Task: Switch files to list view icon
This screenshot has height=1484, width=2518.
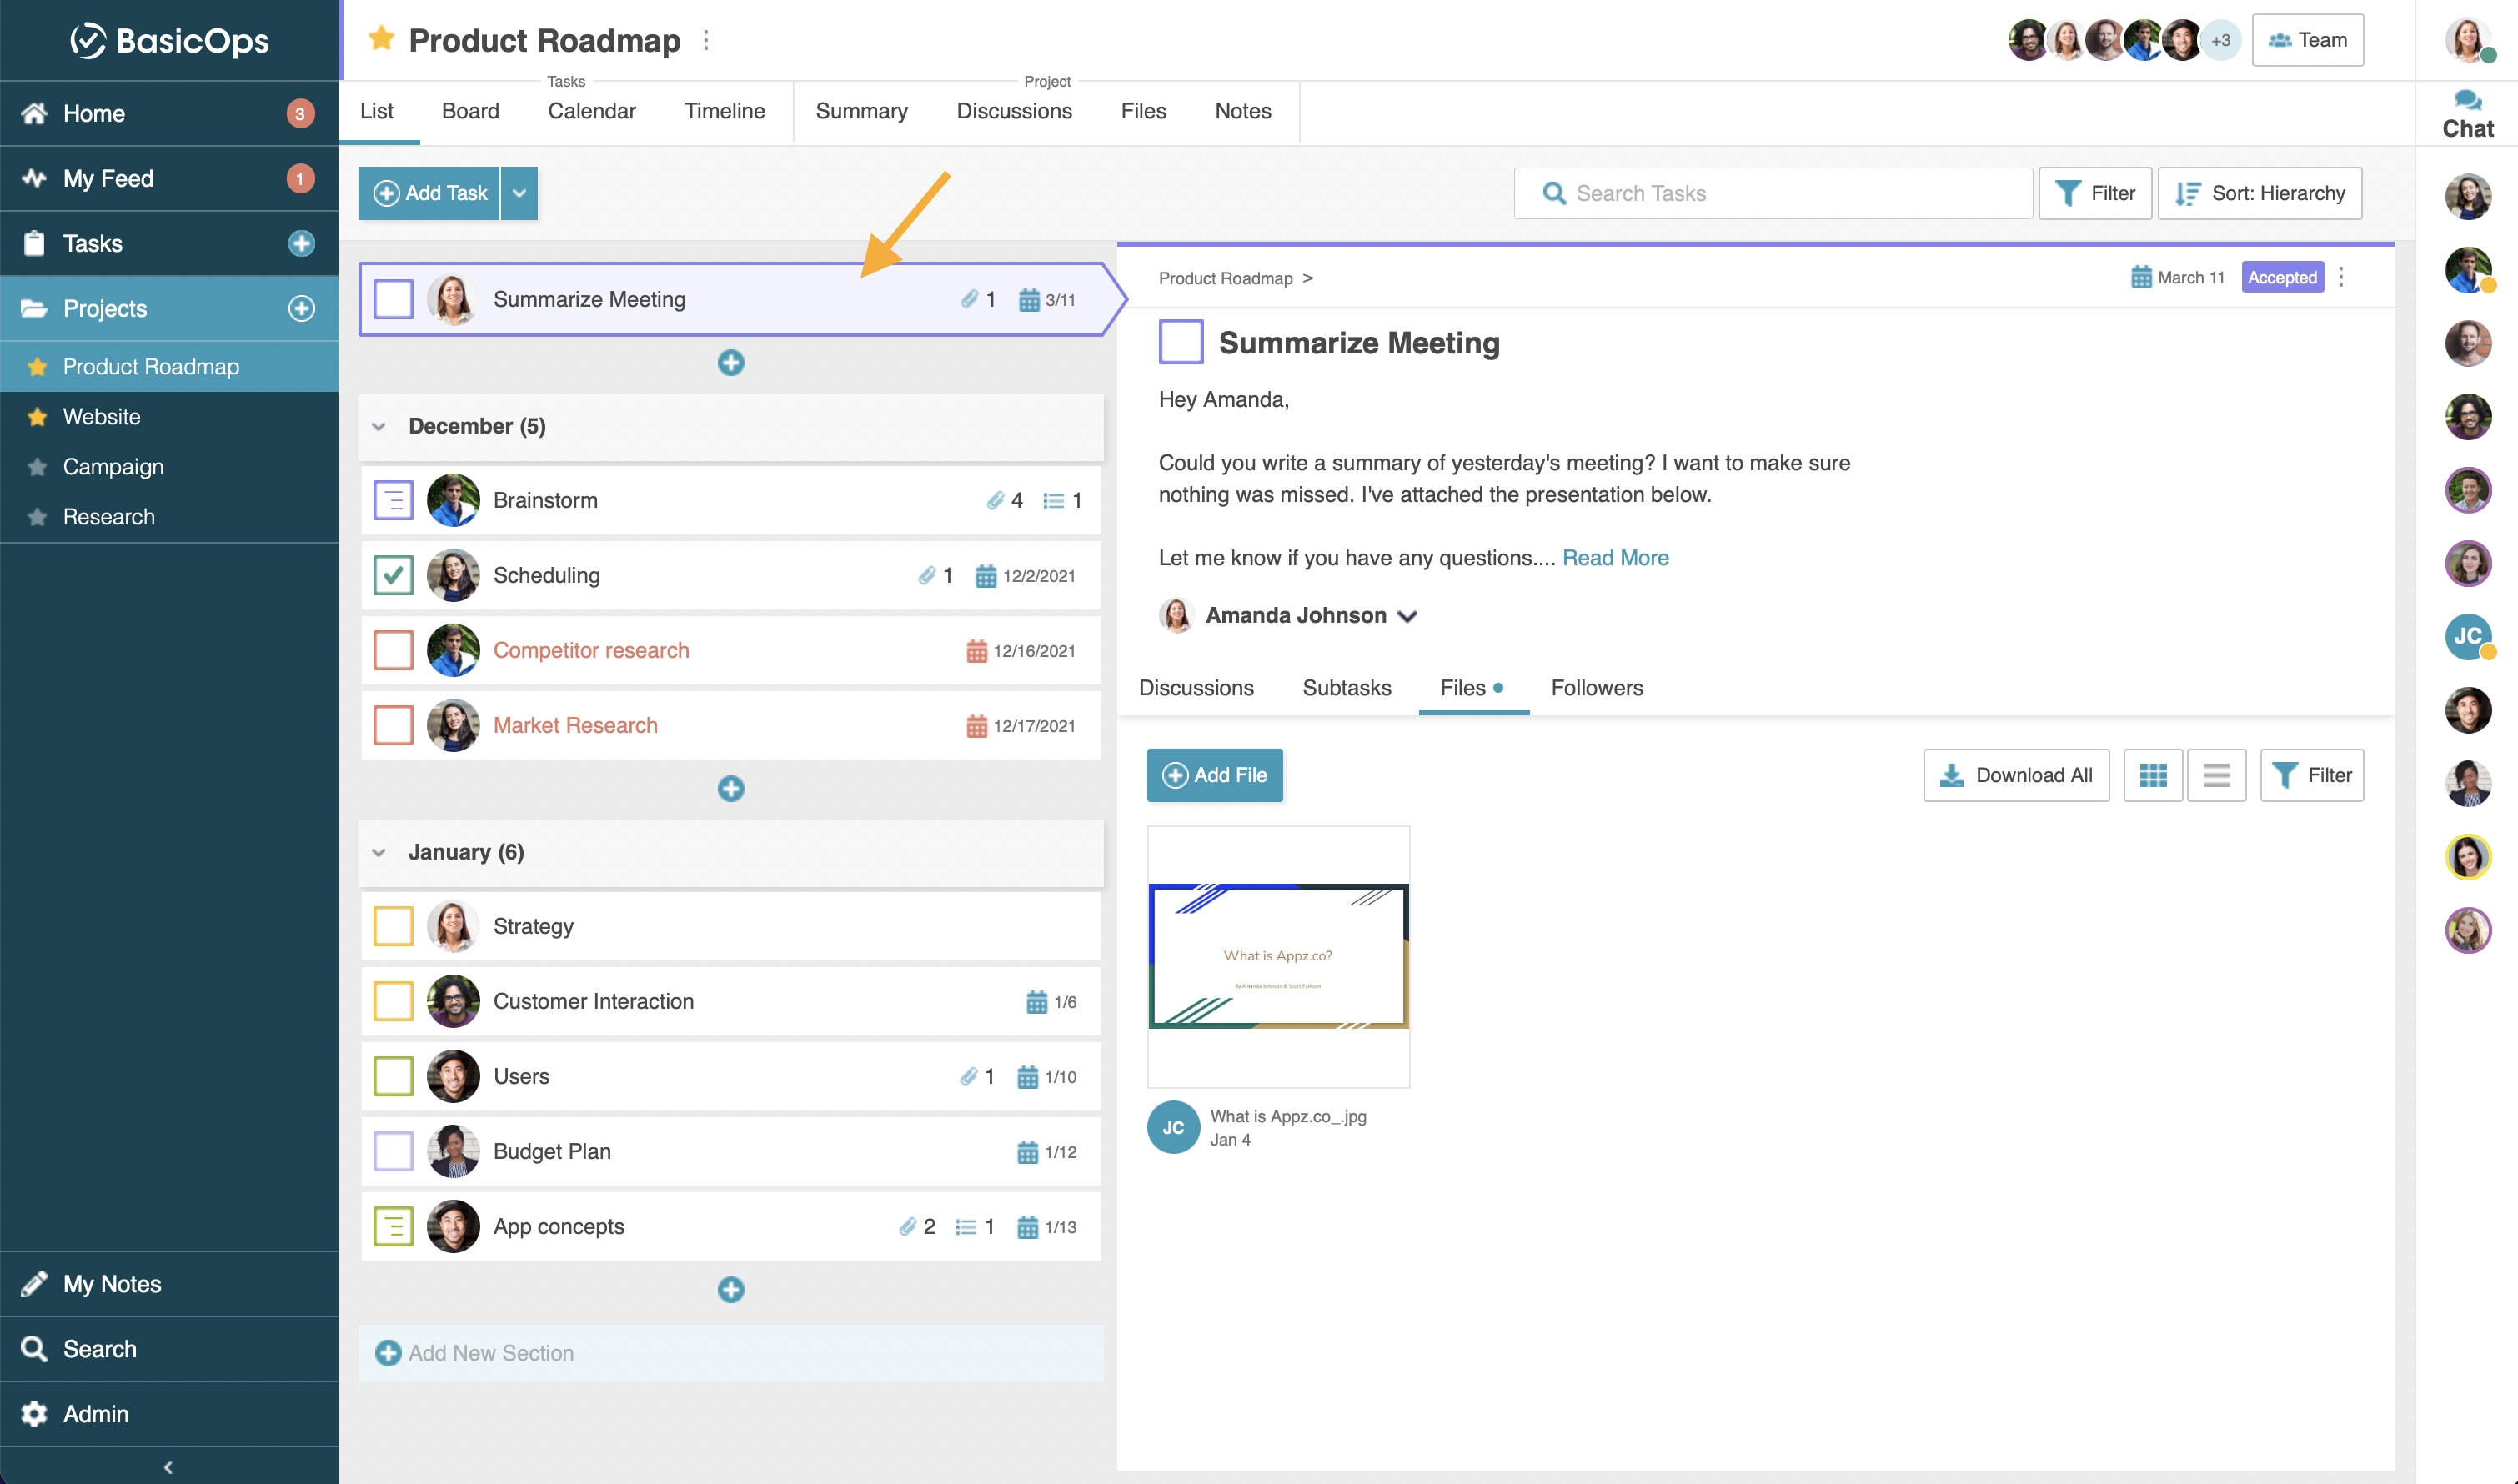Action: click(x=2216, y=775)
